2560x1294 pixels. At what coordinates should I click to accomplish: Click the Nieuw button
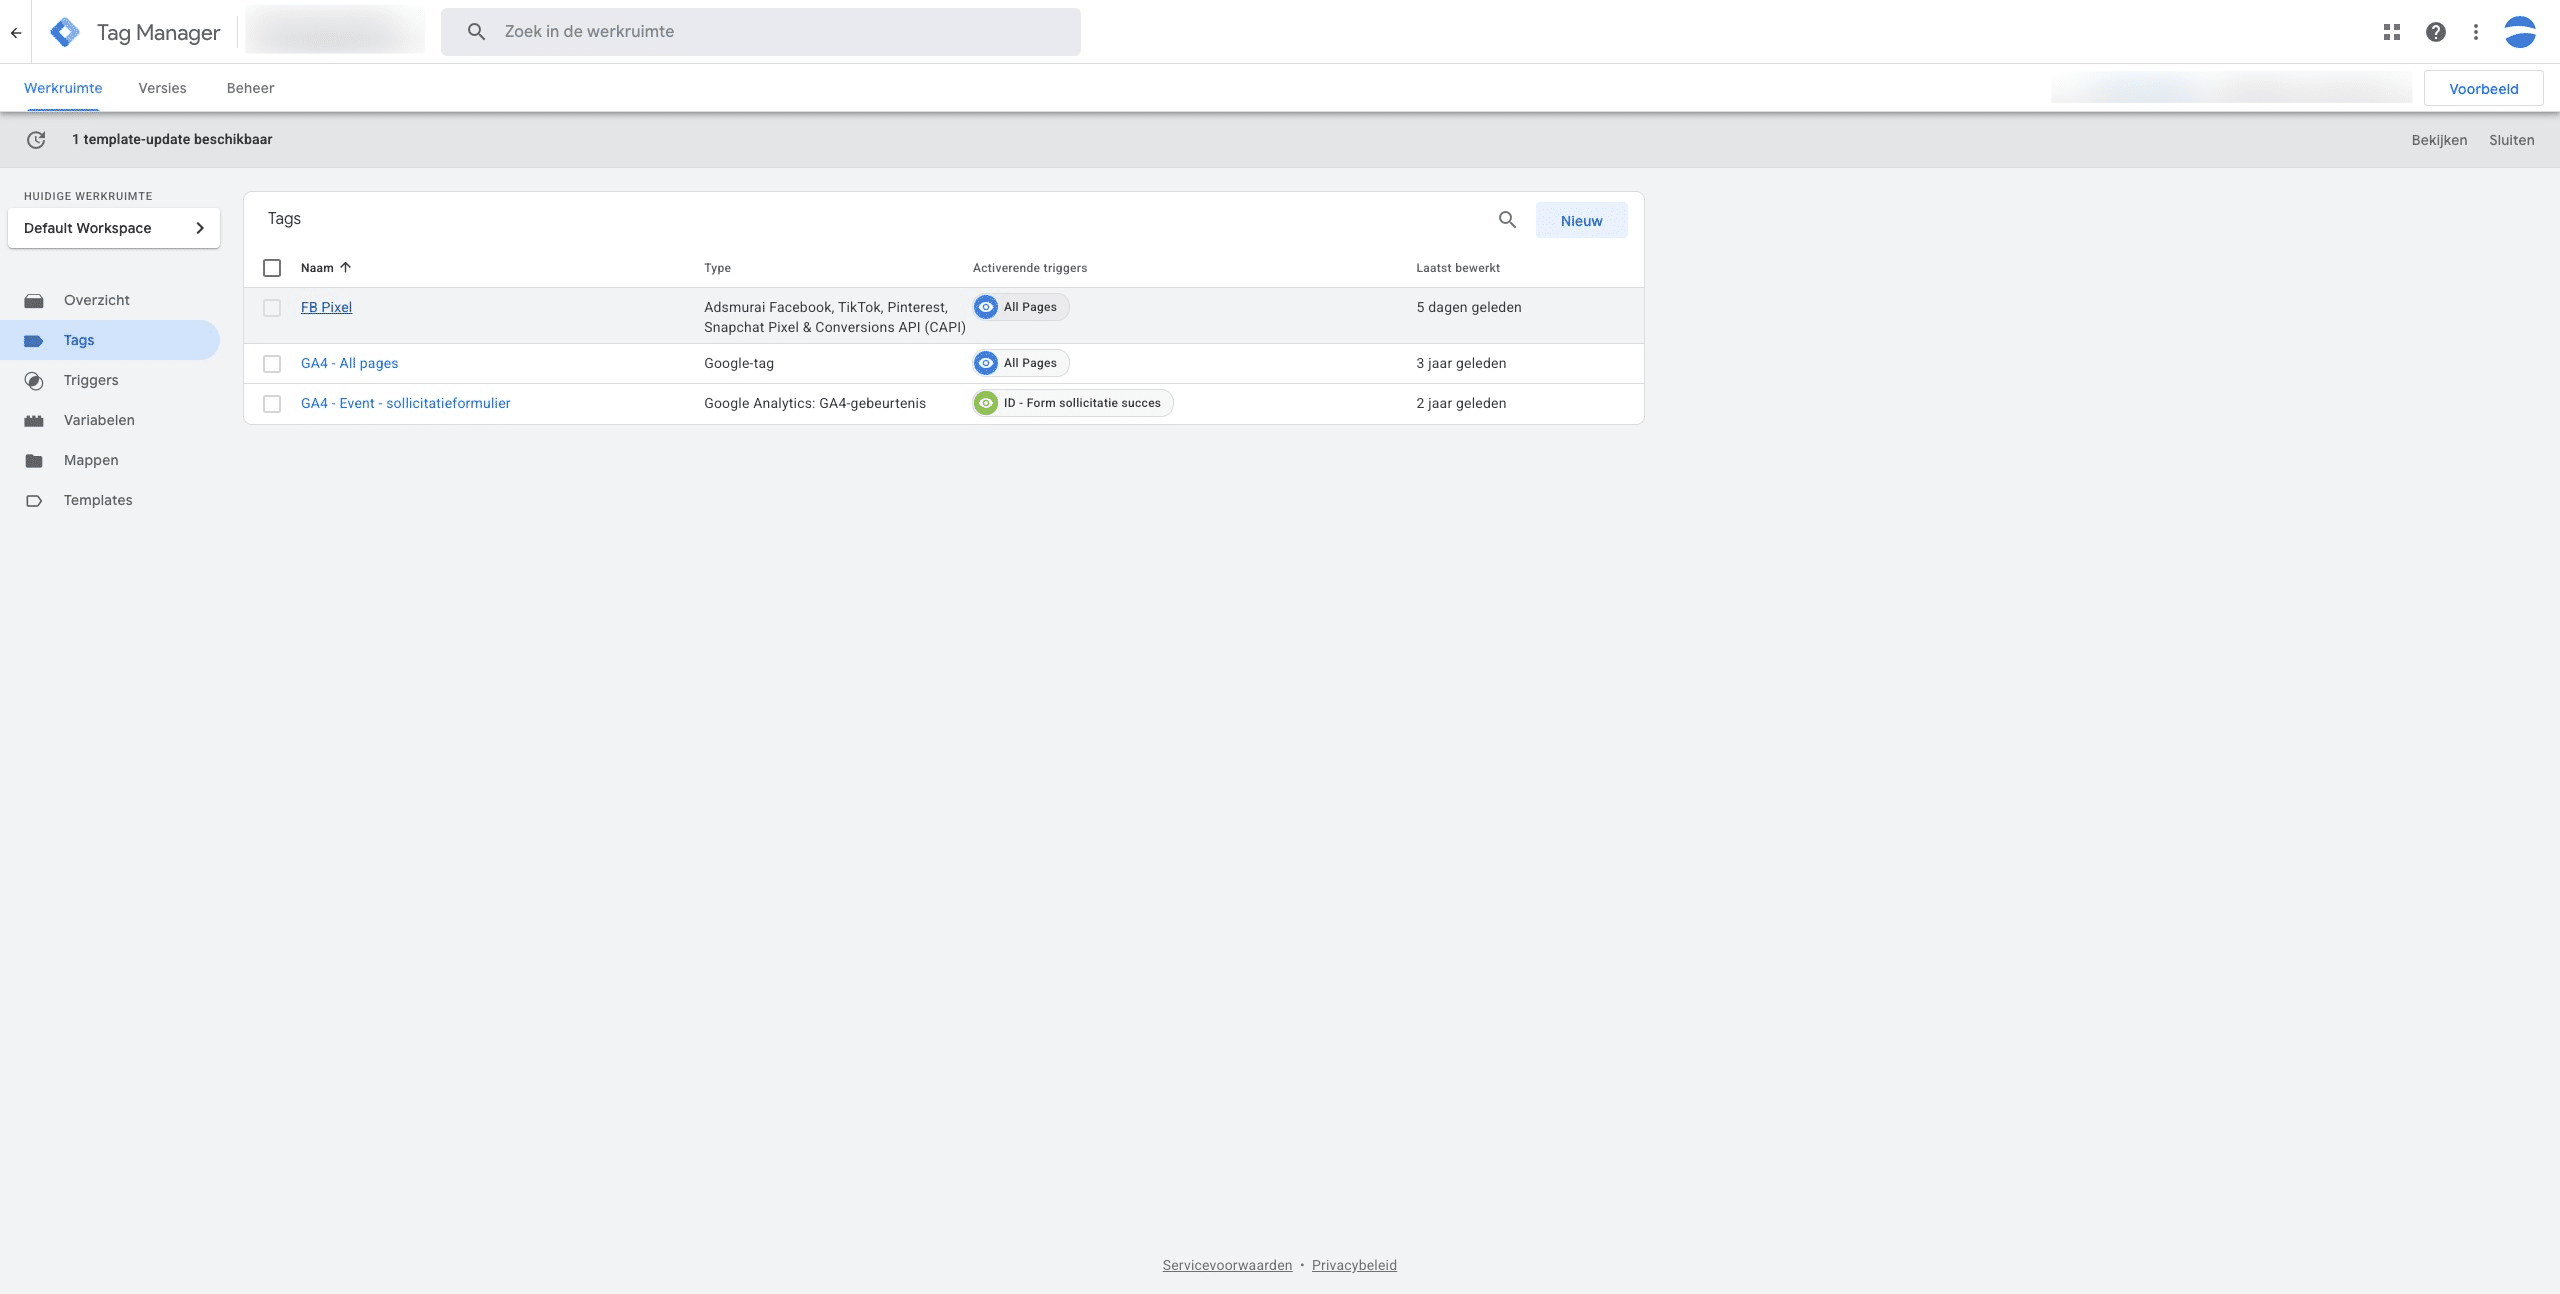tap(1581, 221)
